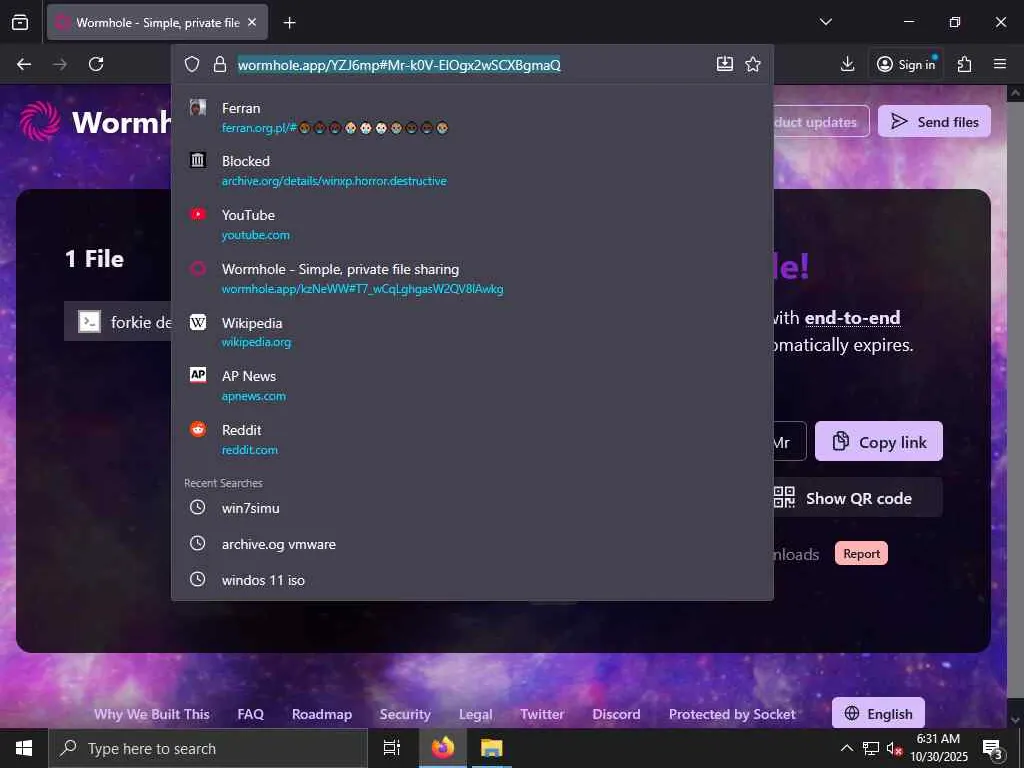Go forward with the forward arrow
Screen dimensions: 1024x768
[x=60, y=64]
